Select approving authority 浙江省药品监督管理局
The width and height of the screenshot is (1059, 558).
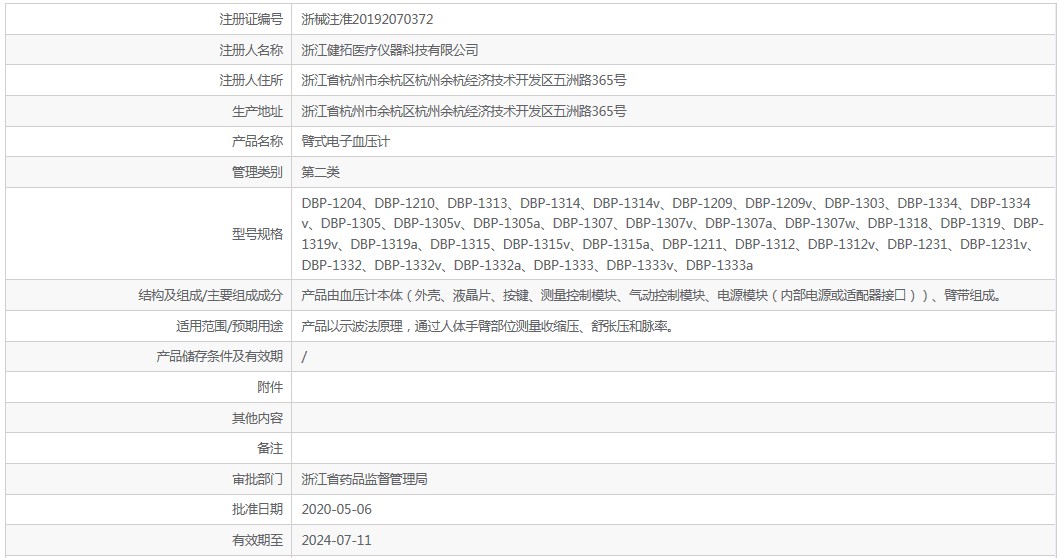[x=364, y=479]
